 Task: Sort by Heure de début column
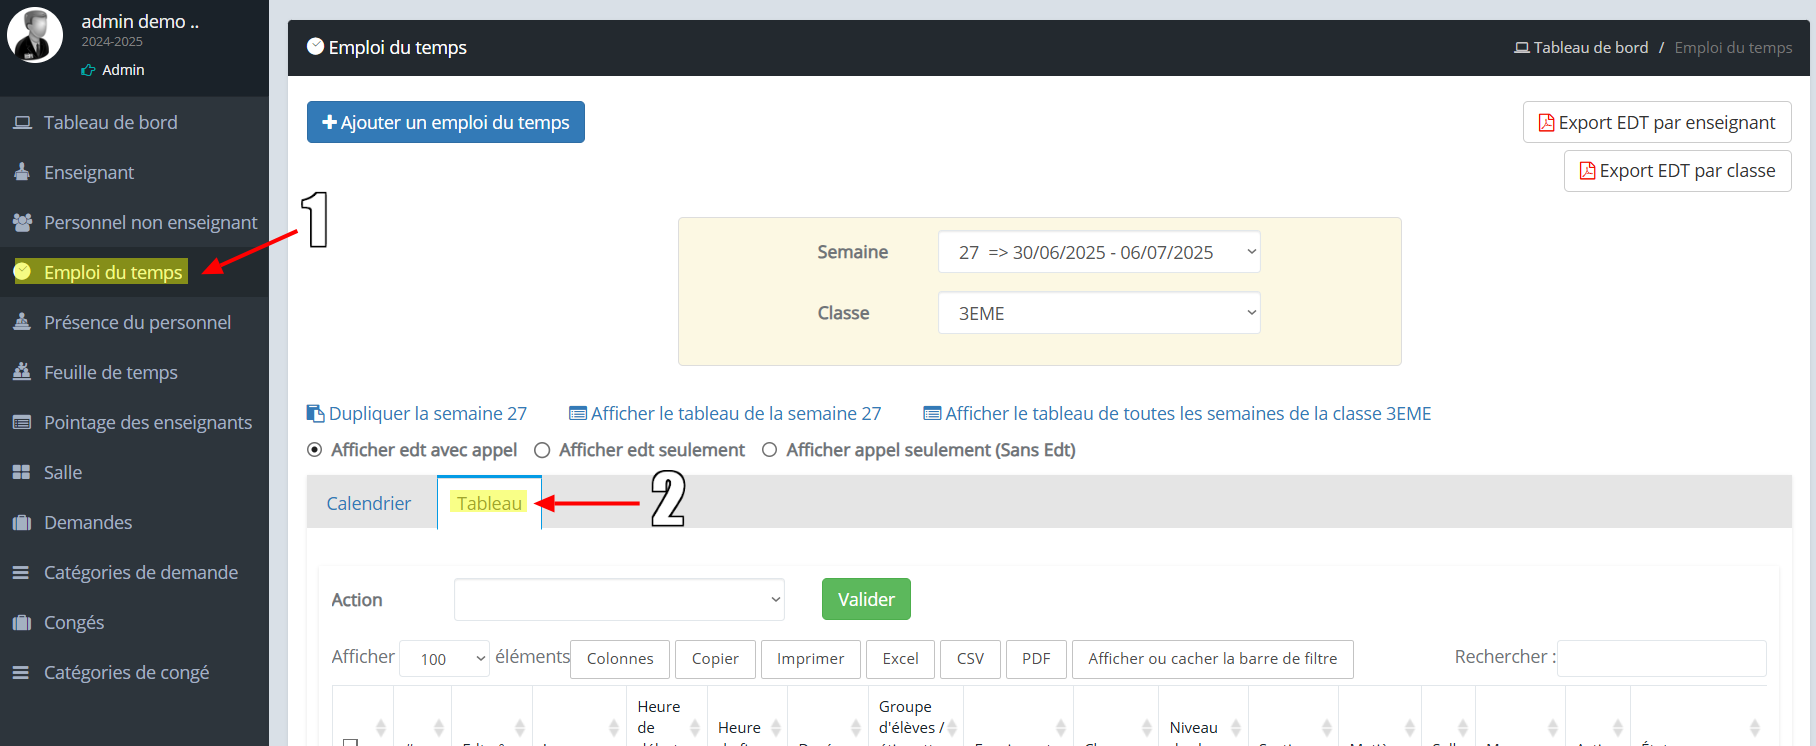click(667, 717)
